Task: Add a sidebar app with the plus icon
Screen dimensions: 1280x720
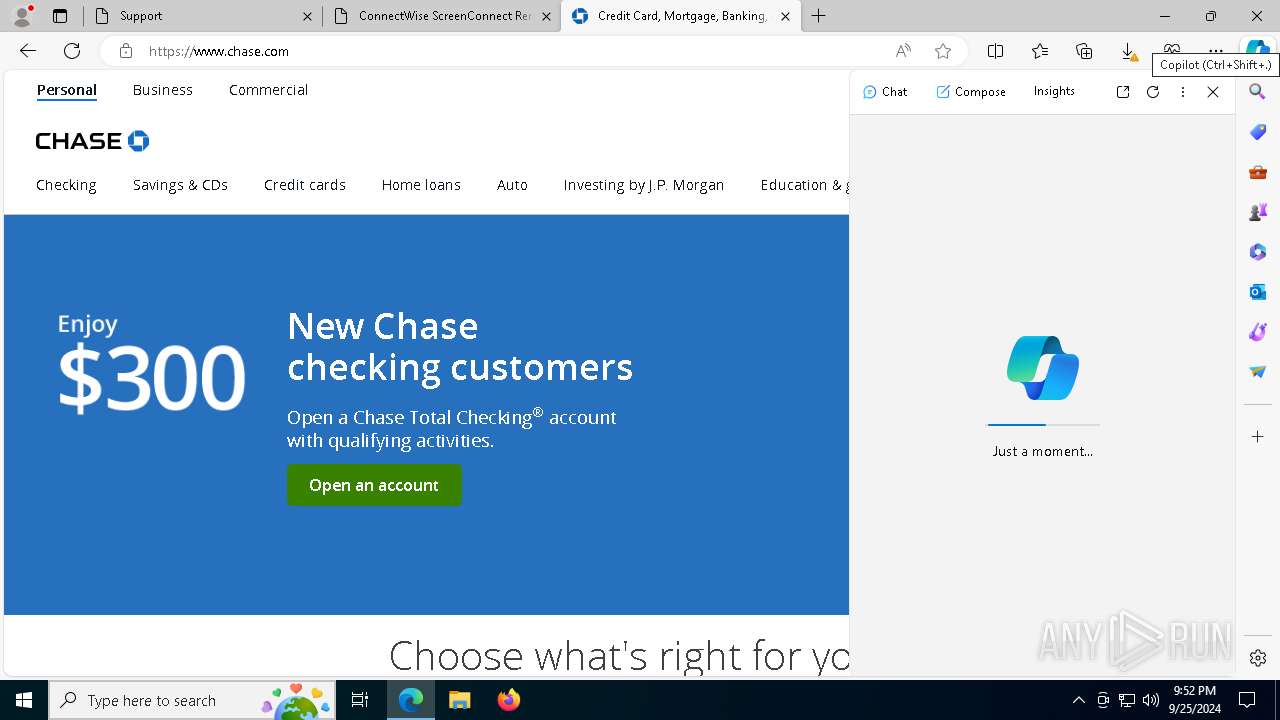Action: coord(1258,437)
